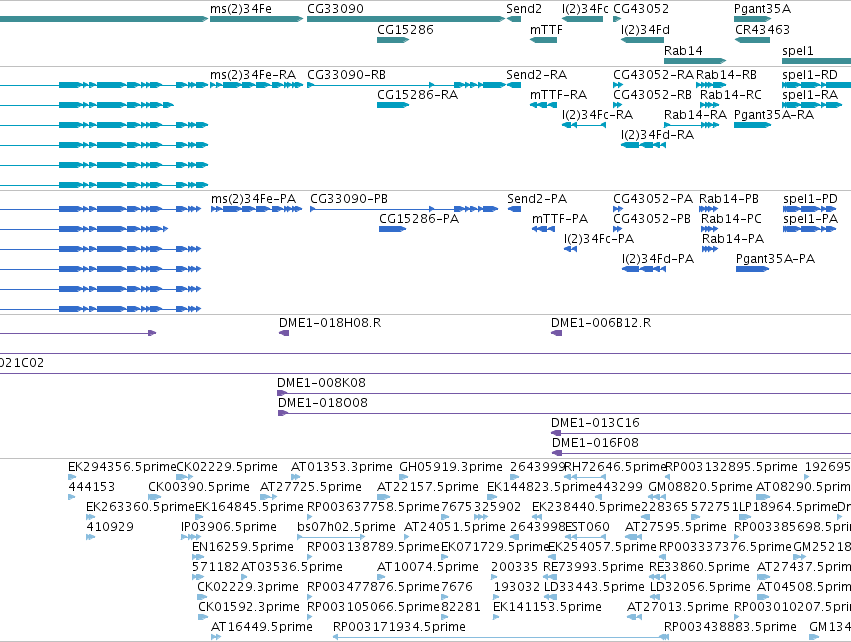Select EST label AT10074.5prime

tap(428, 567)
